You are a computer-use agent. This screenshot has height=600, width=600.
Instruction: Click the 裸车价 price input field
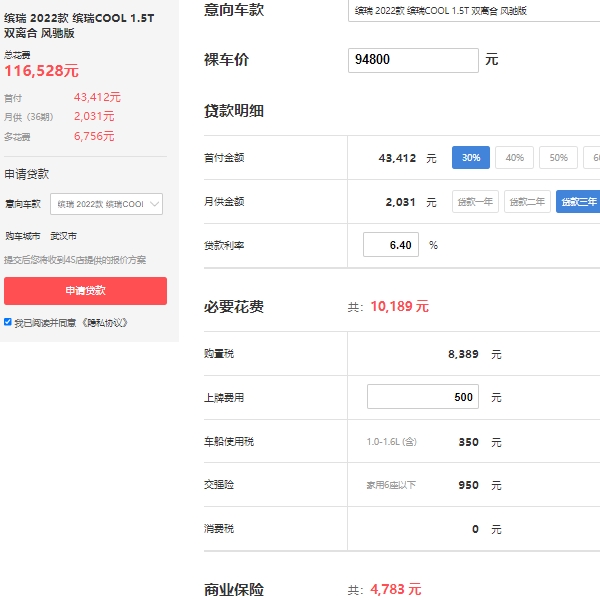click(x=414, y=60)
